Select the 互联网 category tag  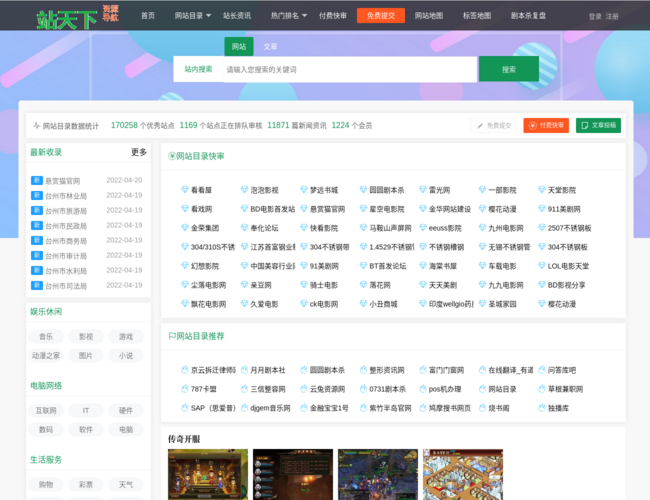[46, 410]
